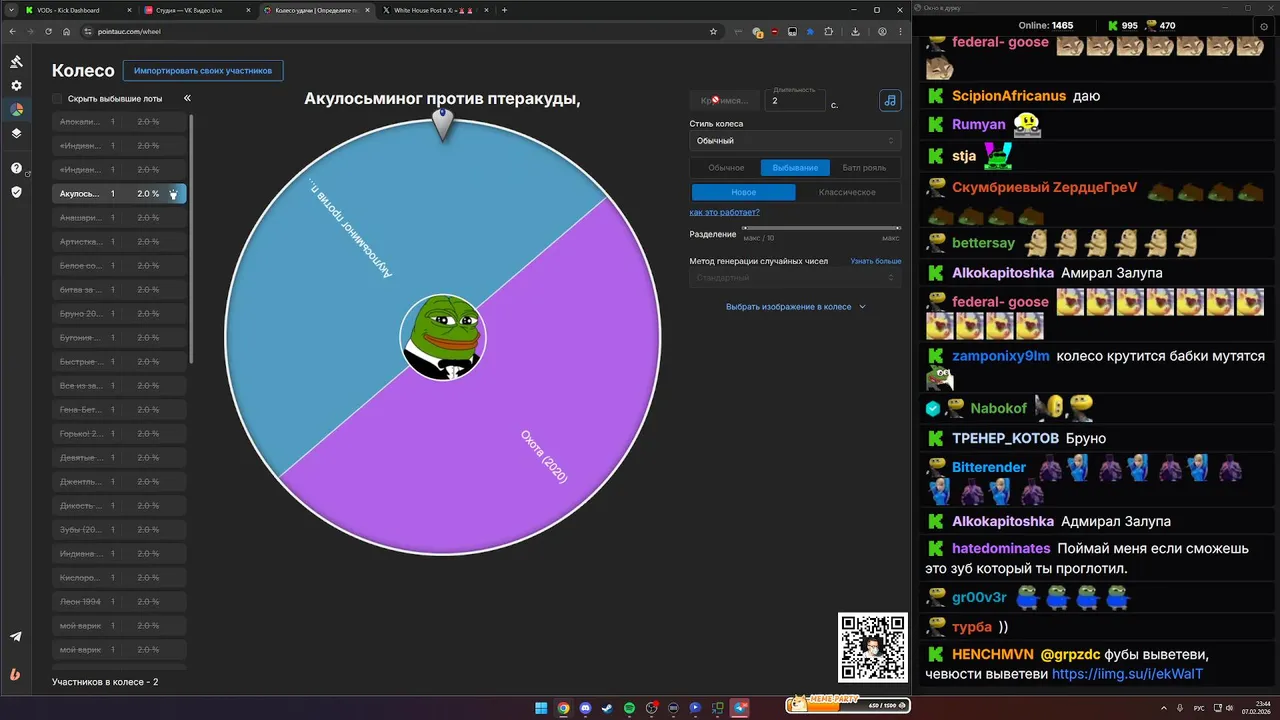Open Discord from the taskbar
Image resolution: width=1280 pixels, height=720 pixels.
click(x=585, y=708)
